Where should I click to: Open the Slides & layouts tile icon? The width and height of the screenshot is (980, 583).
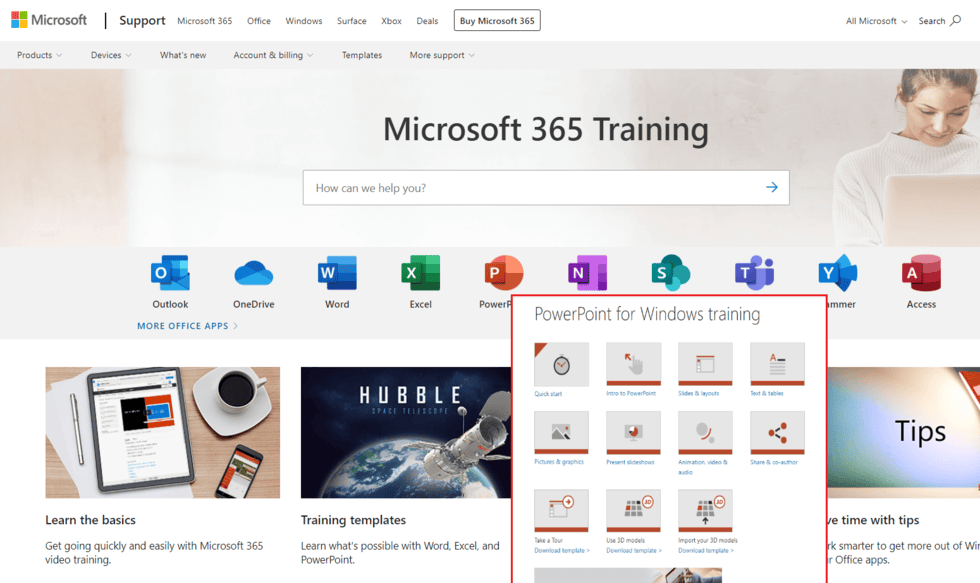click(705, 364)
